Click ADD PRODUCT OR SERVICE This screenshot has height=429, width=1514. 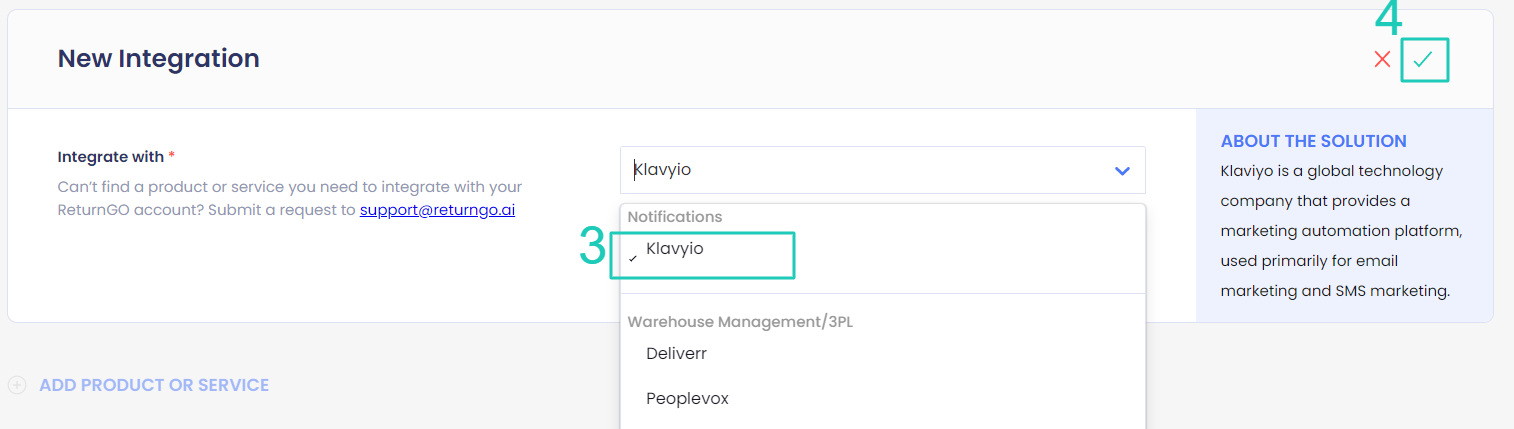pyautogui.click(x=154, y=385)
